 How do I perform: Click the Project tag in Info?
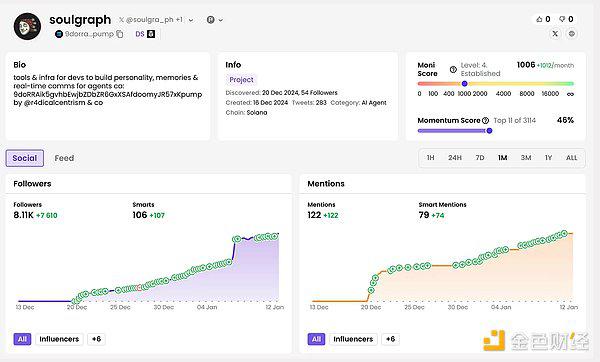pyautogui.click(x=241, y=80)
